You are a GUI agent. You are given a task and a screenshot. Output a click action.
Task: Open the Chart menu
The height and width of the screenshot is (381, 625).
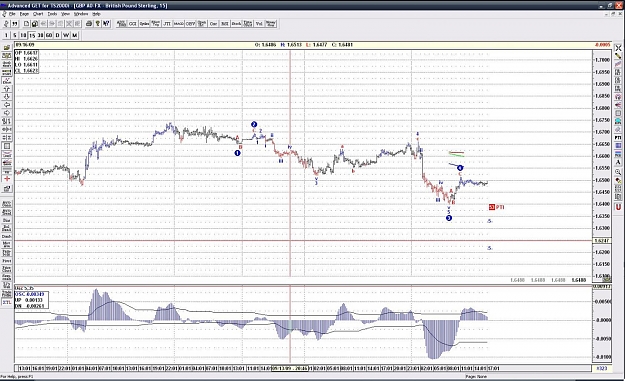[38, 14]
